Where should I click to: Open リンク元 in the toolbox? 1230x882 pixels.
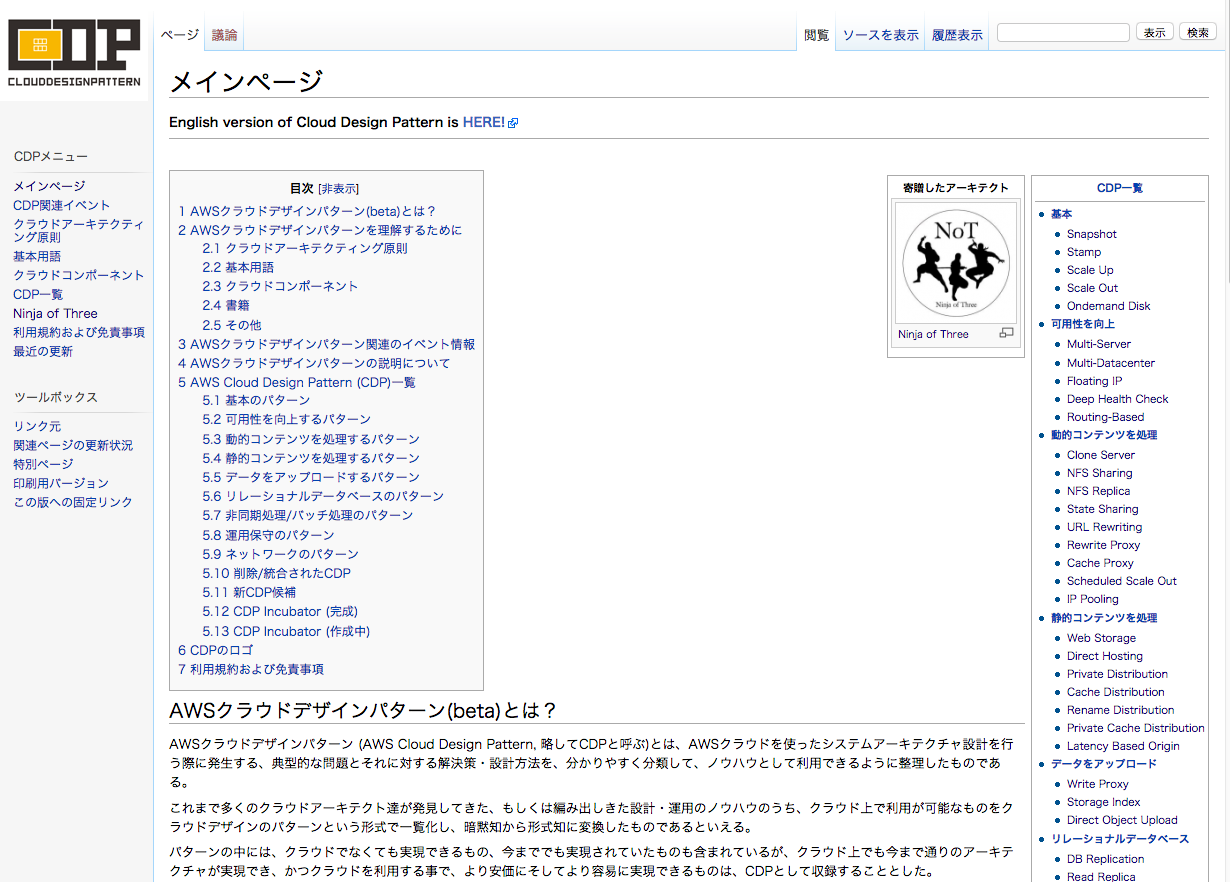pyautogui.click(x=37, y=426)
